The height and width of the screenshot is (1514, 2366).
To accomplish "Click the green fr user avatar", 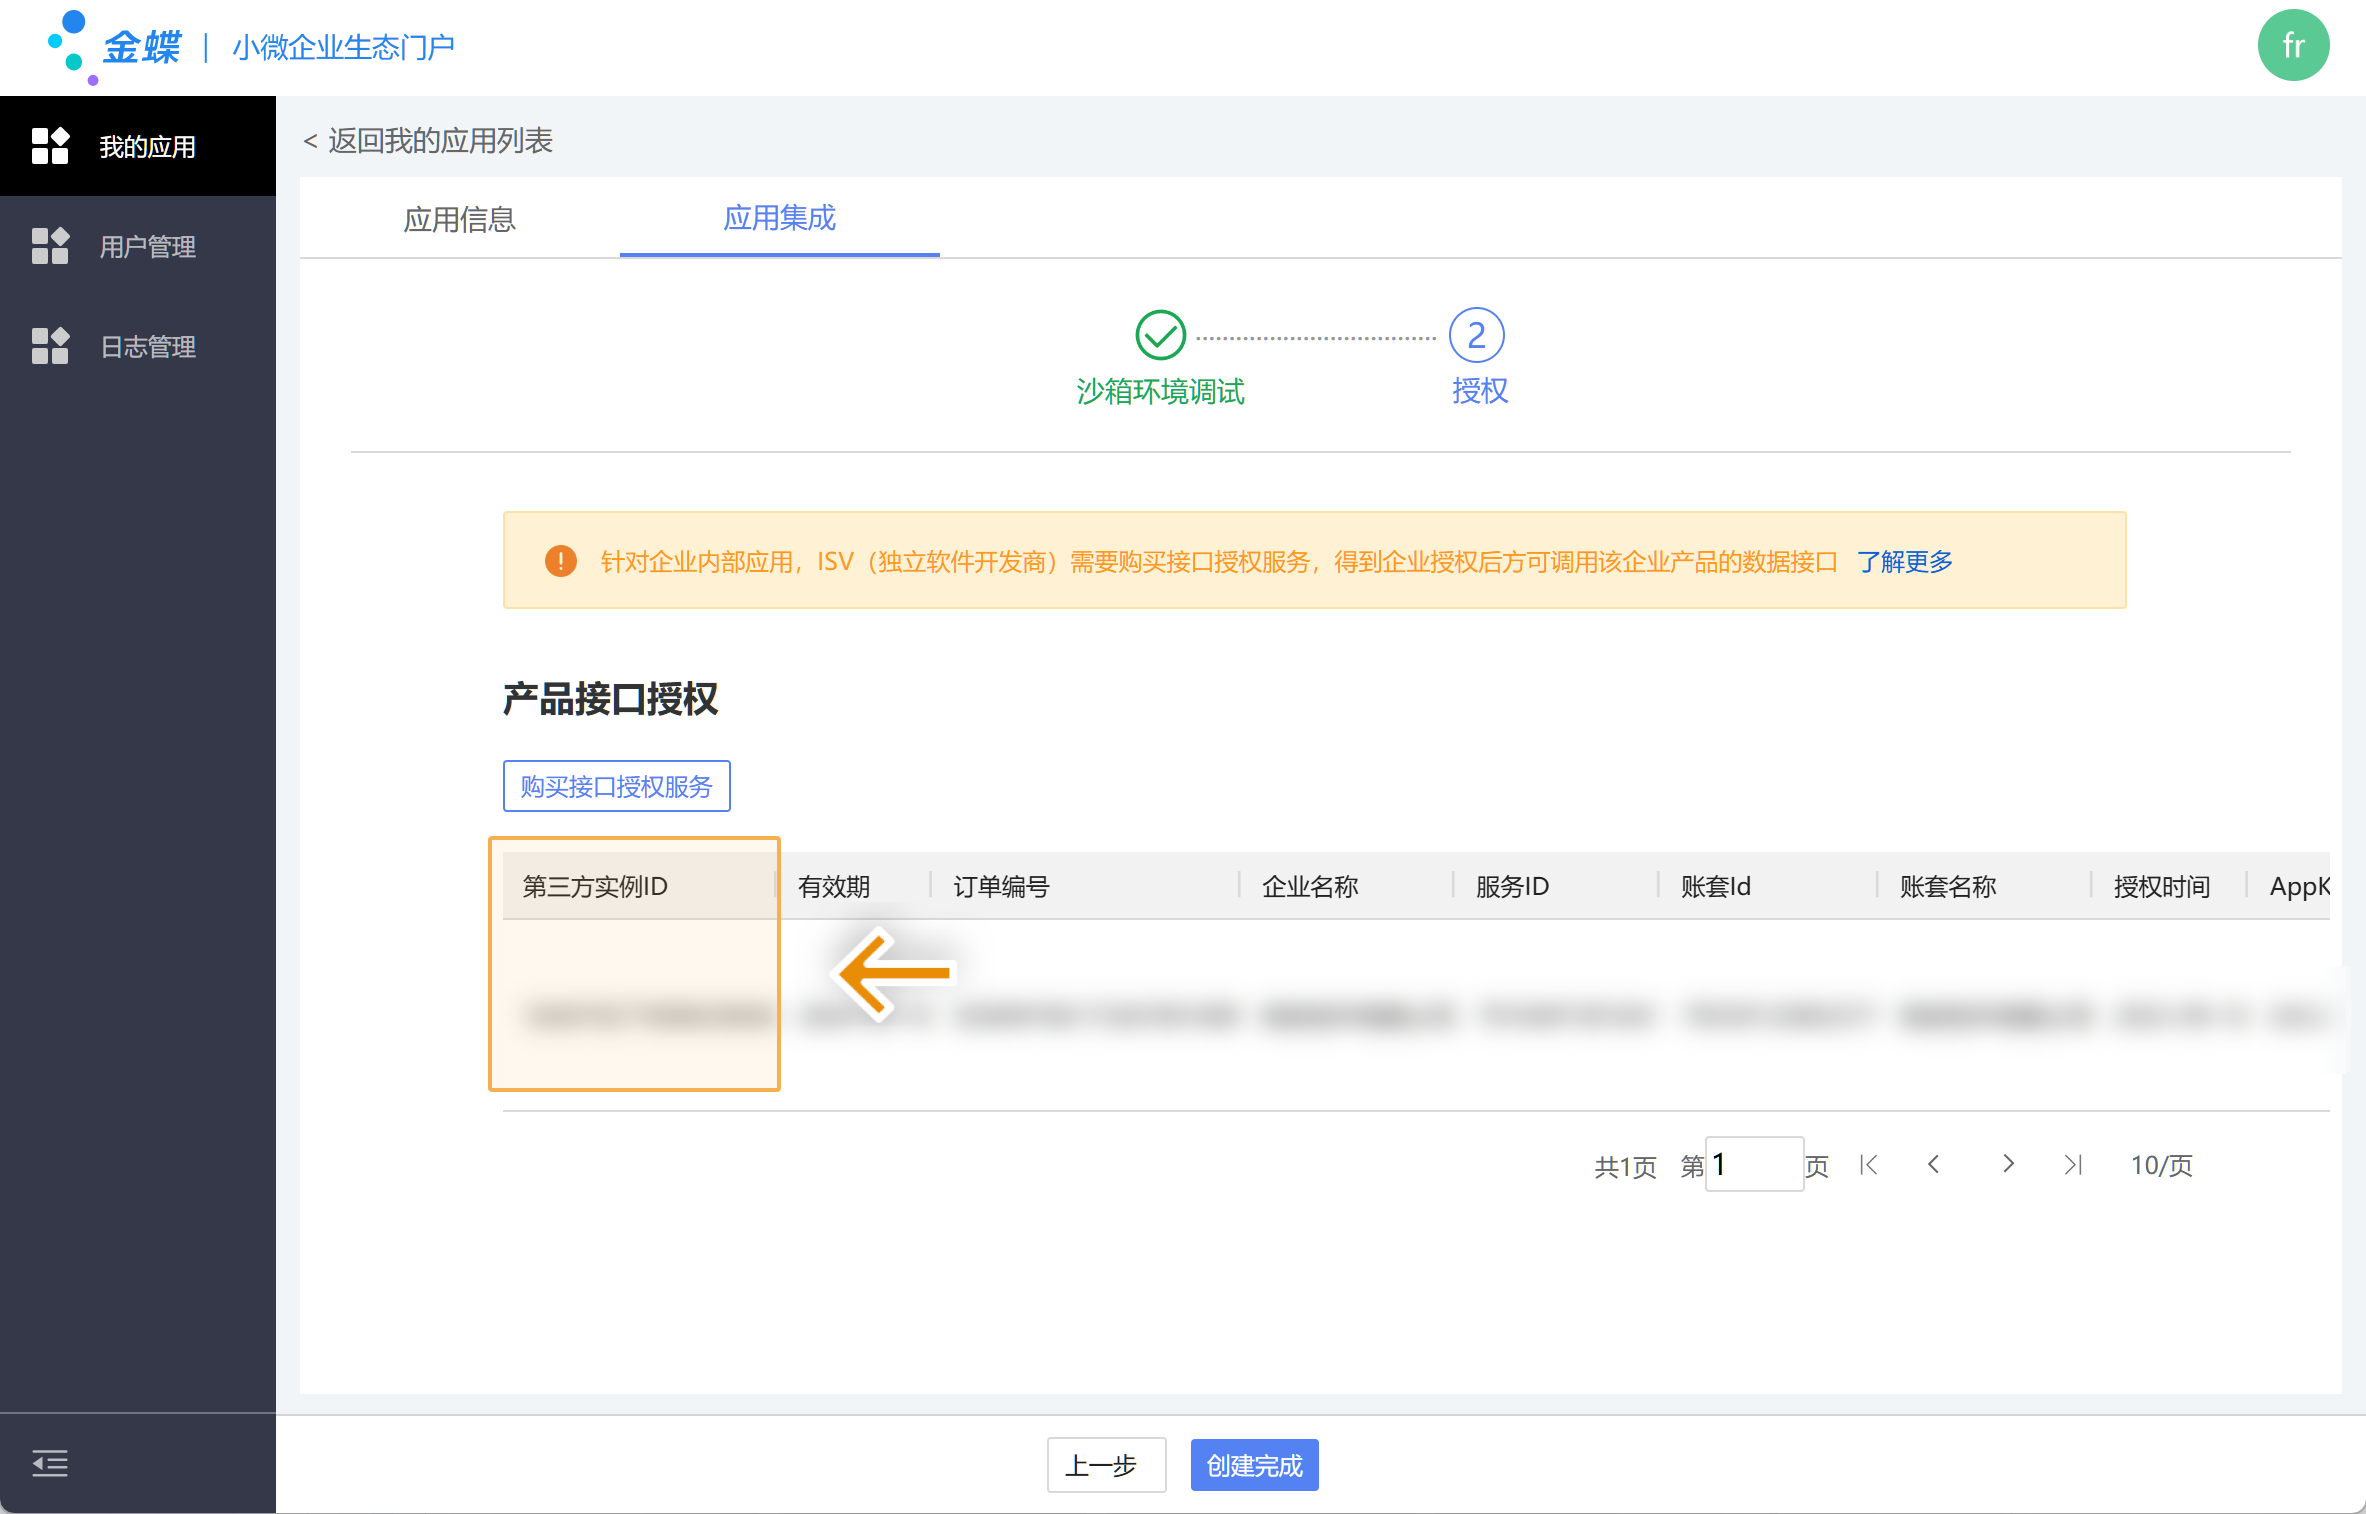I will 2292,46.
